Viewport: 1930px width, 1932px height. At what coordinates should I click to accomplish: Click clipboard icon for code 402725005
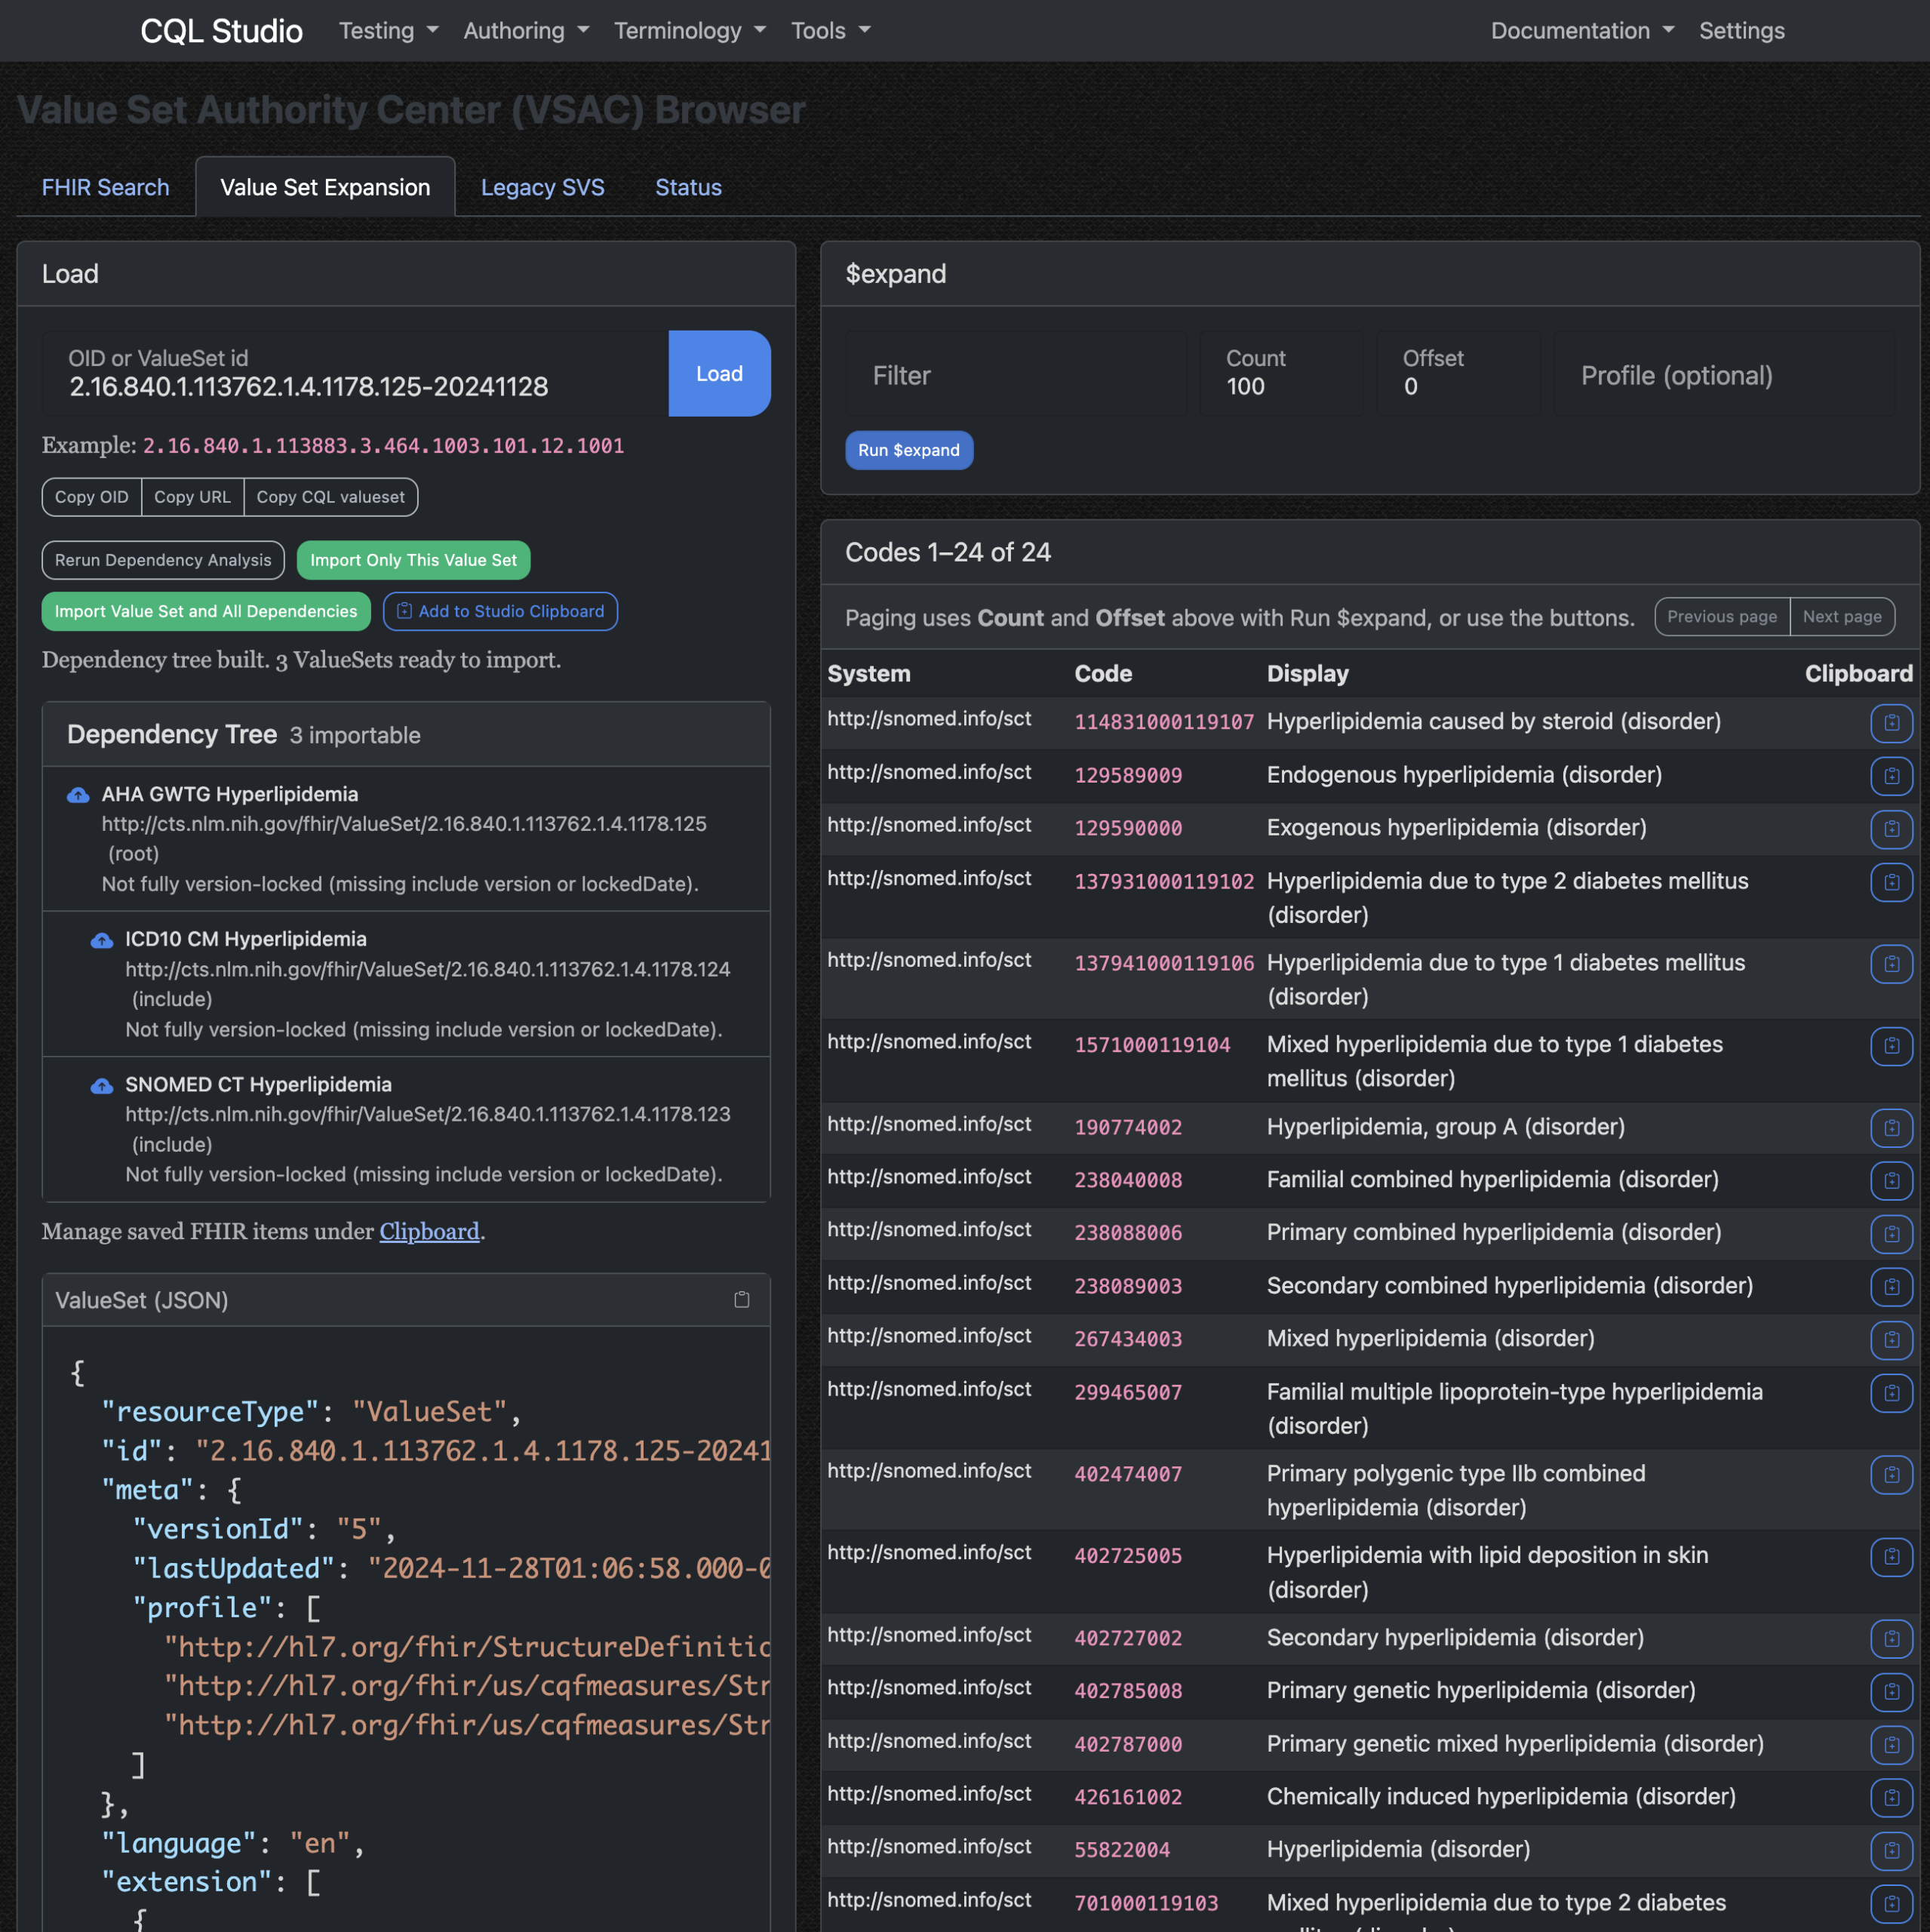pos(1891,1557)
